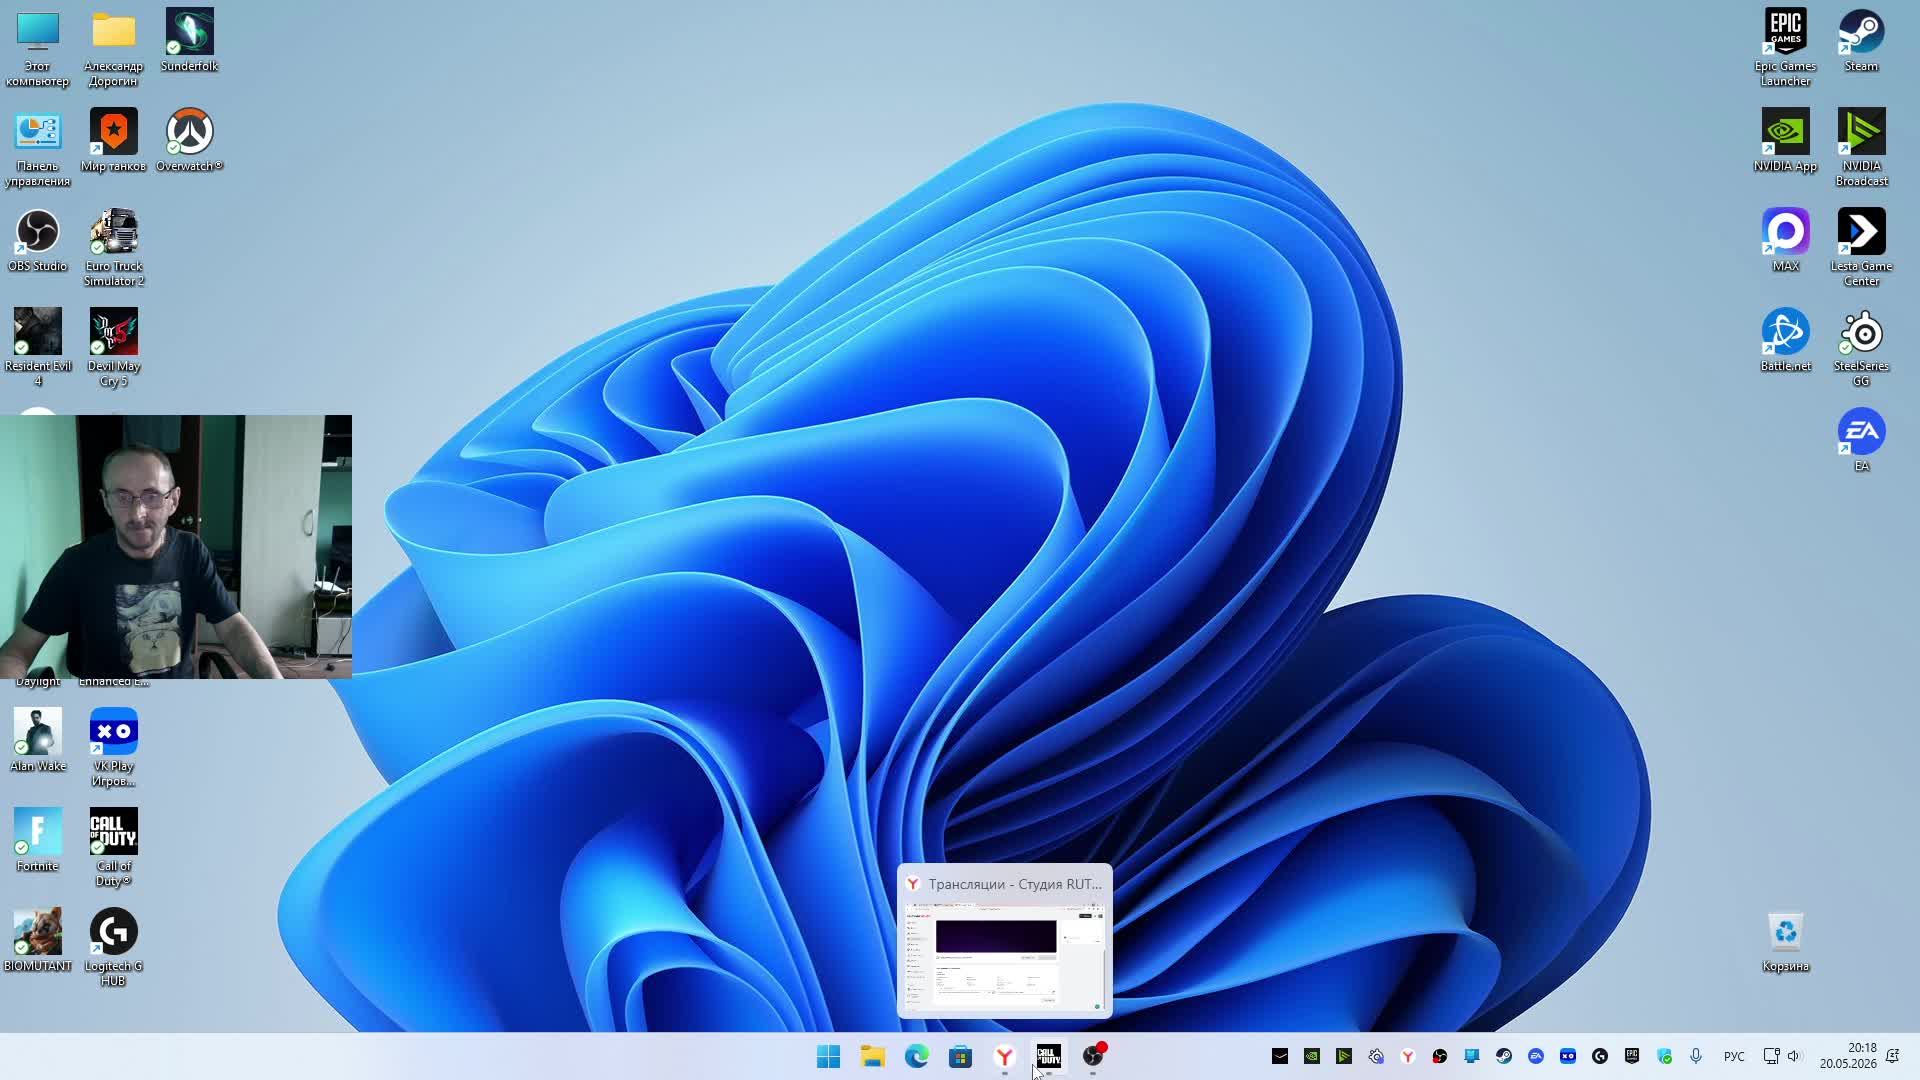The width and height of the screenshot is (1920, 1080).
Task: Open Microsoft Store from the taskbar
Action: 960,1056
